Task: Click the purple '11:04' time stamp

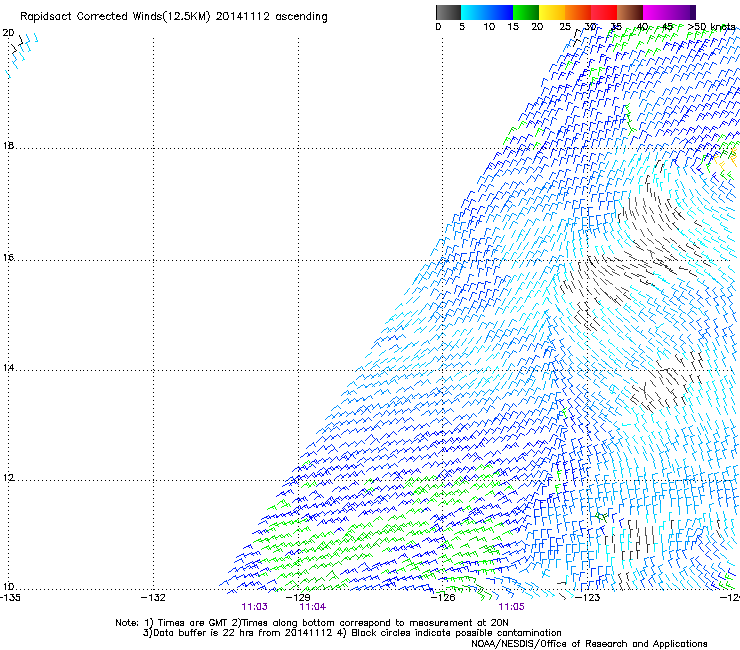Action: point(312,607)
